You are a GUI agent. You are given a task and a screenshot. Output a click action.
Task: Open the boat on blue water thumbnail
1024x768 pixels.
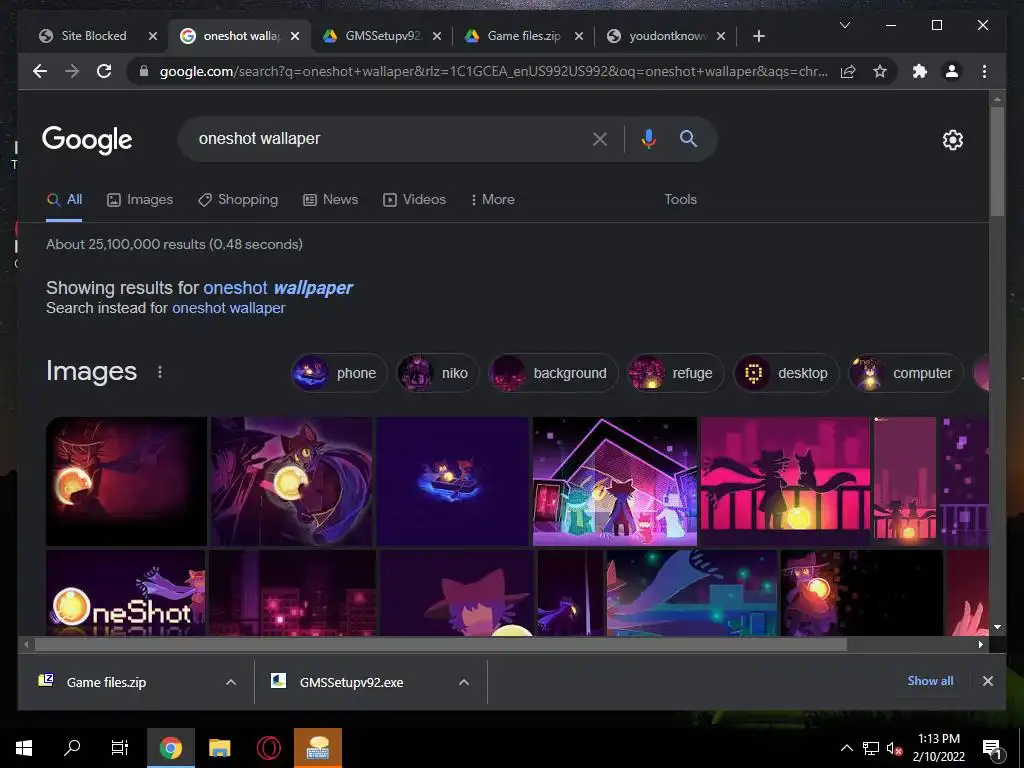452,481
